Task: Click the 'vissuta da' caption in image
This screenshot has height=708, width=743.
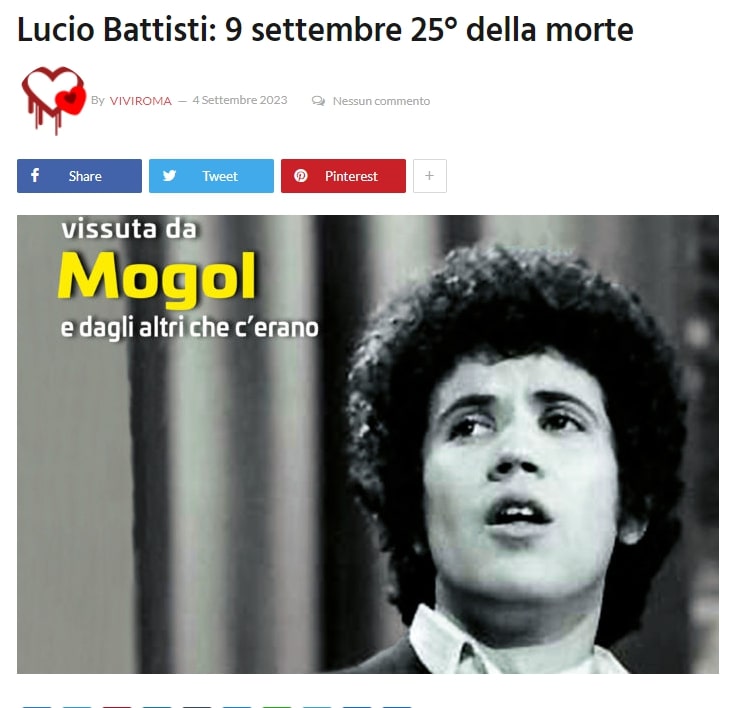Action: (129, 229)
